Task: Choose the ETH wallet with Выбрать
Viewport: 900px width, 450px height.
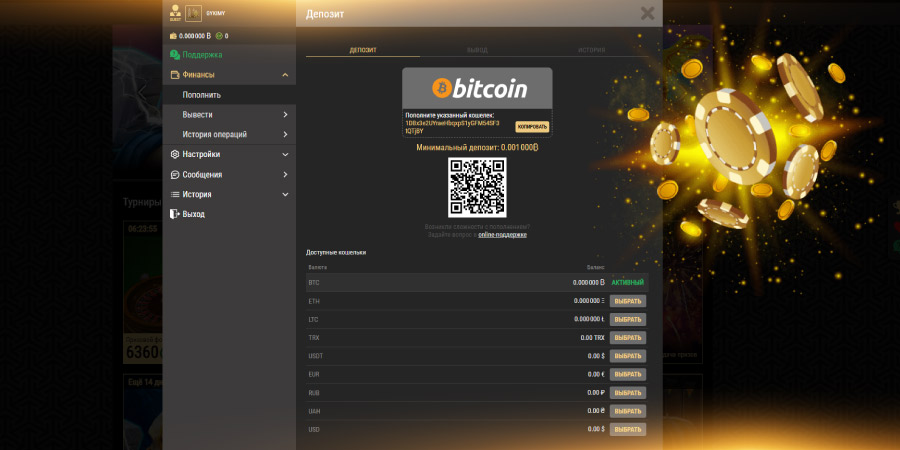Action: pos(627,301)
